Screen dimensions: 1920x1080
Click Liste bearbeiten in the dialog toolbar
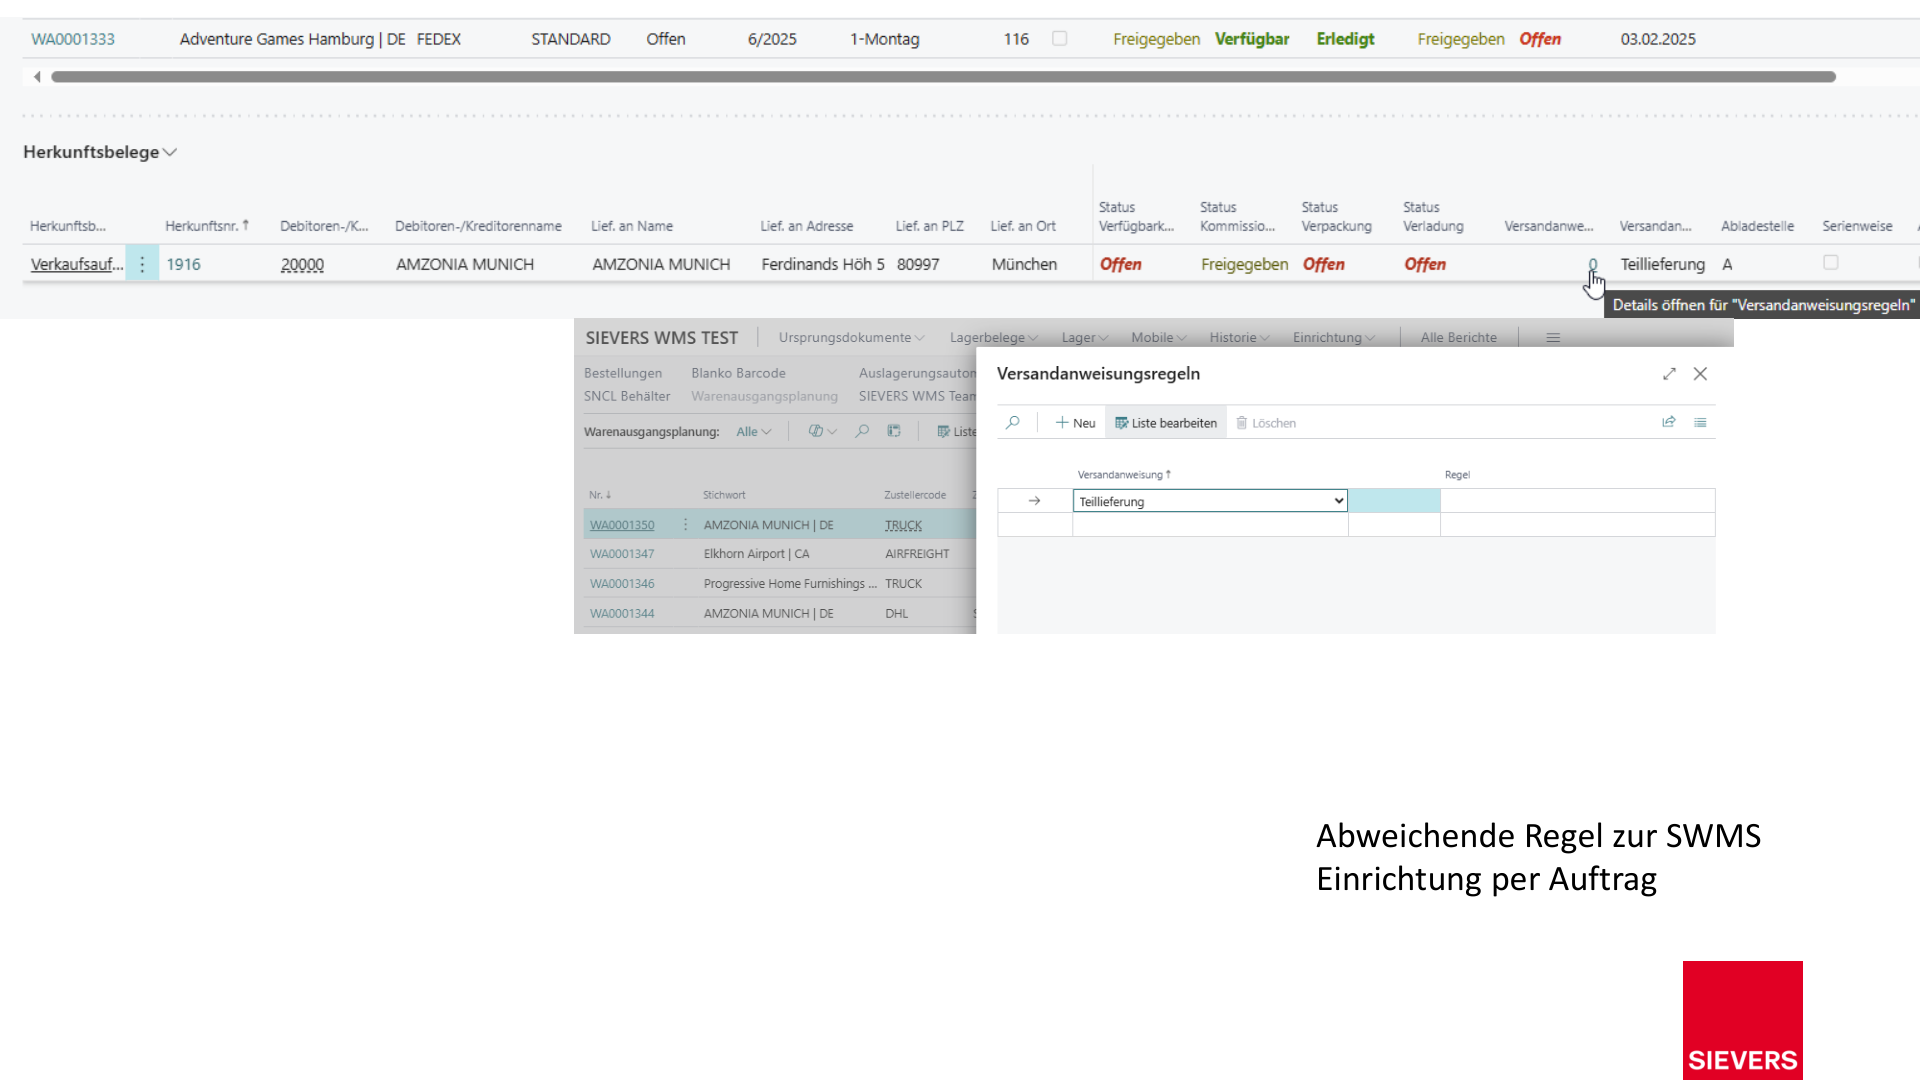coord(1166,423)
